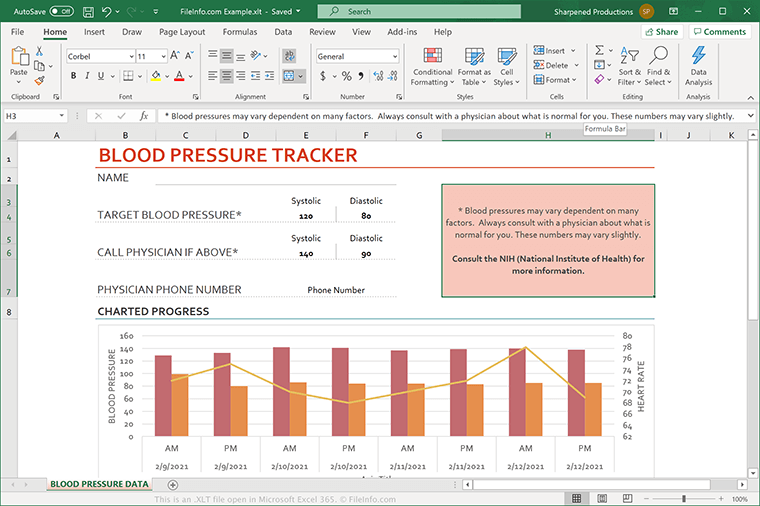Apply yellow Fill Color bucket
The image size is (760, 506).
pos(156,76)
